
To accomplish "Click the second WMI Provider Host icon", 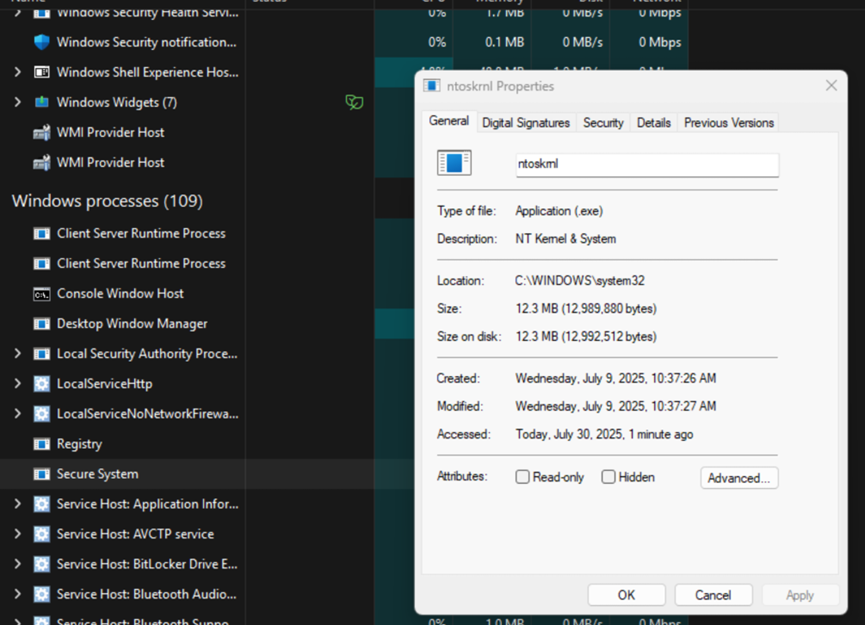I will tap(41, 163).
